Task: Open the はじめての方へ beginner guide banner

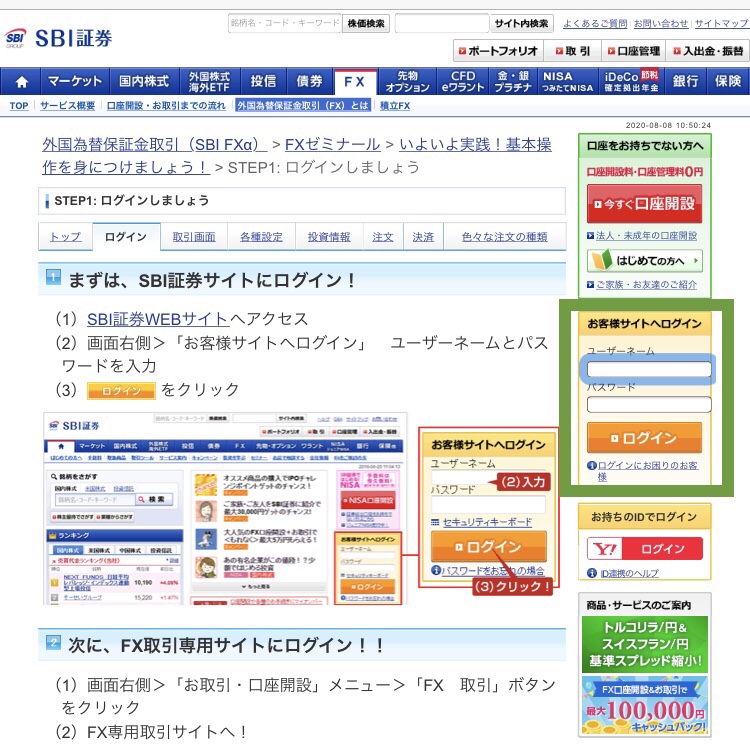Action: pos(645,261)
